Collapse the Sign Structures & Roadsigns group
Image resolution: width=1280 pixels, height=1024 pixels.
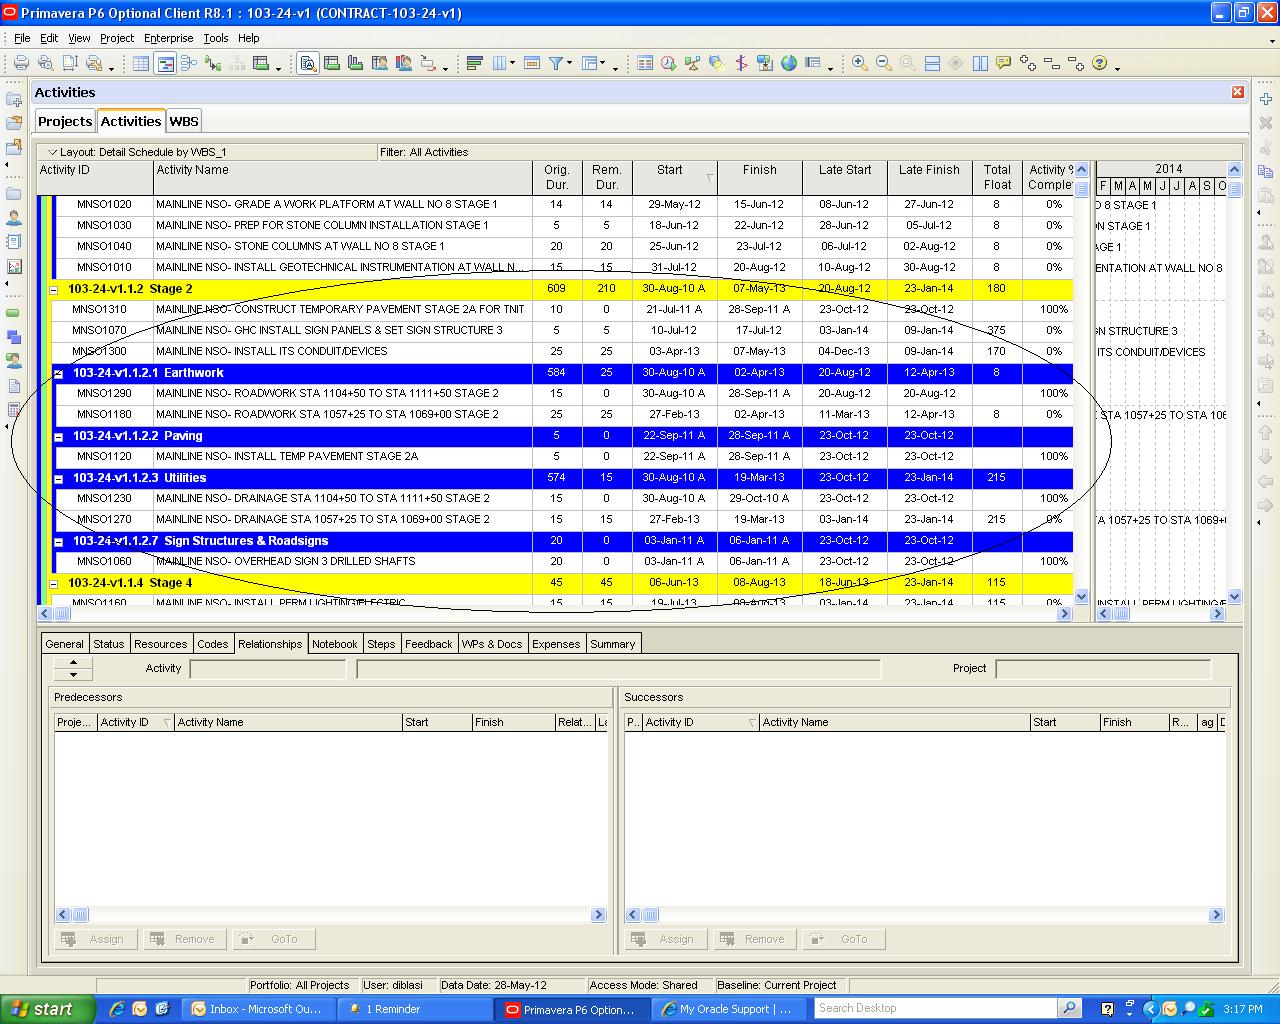pyautogui.click(x=58, y=541)
